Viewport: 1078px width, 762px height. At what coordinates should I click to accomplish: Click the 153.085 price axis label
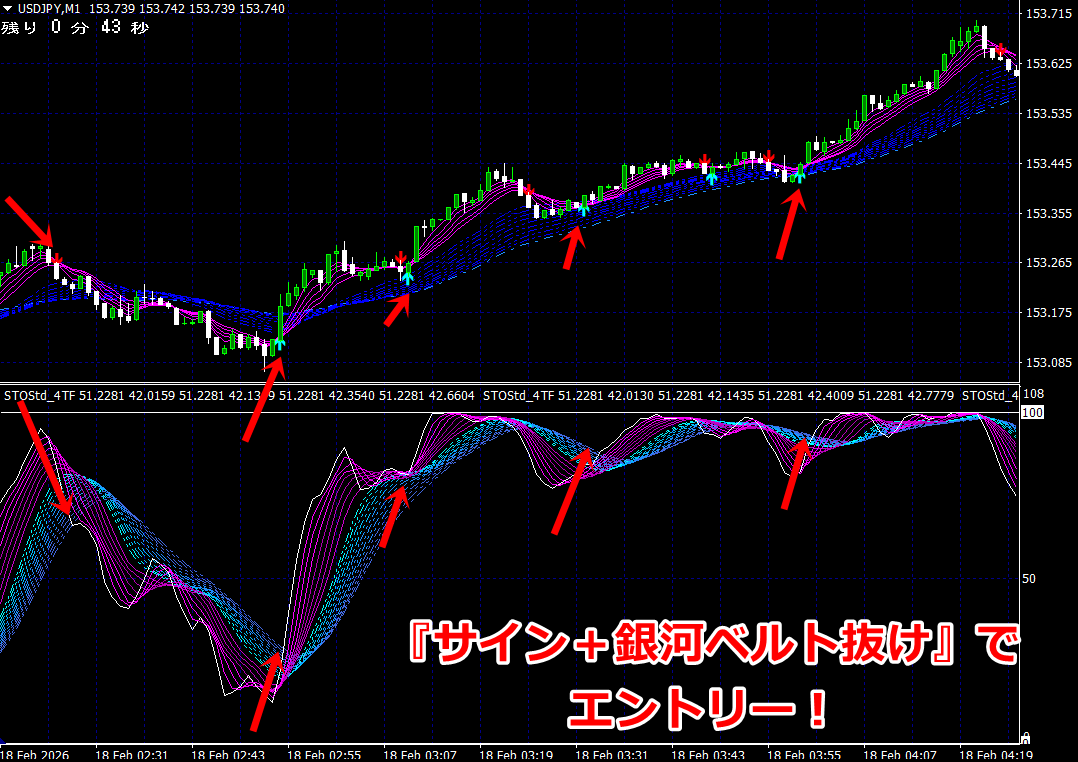coord(1048,362)
